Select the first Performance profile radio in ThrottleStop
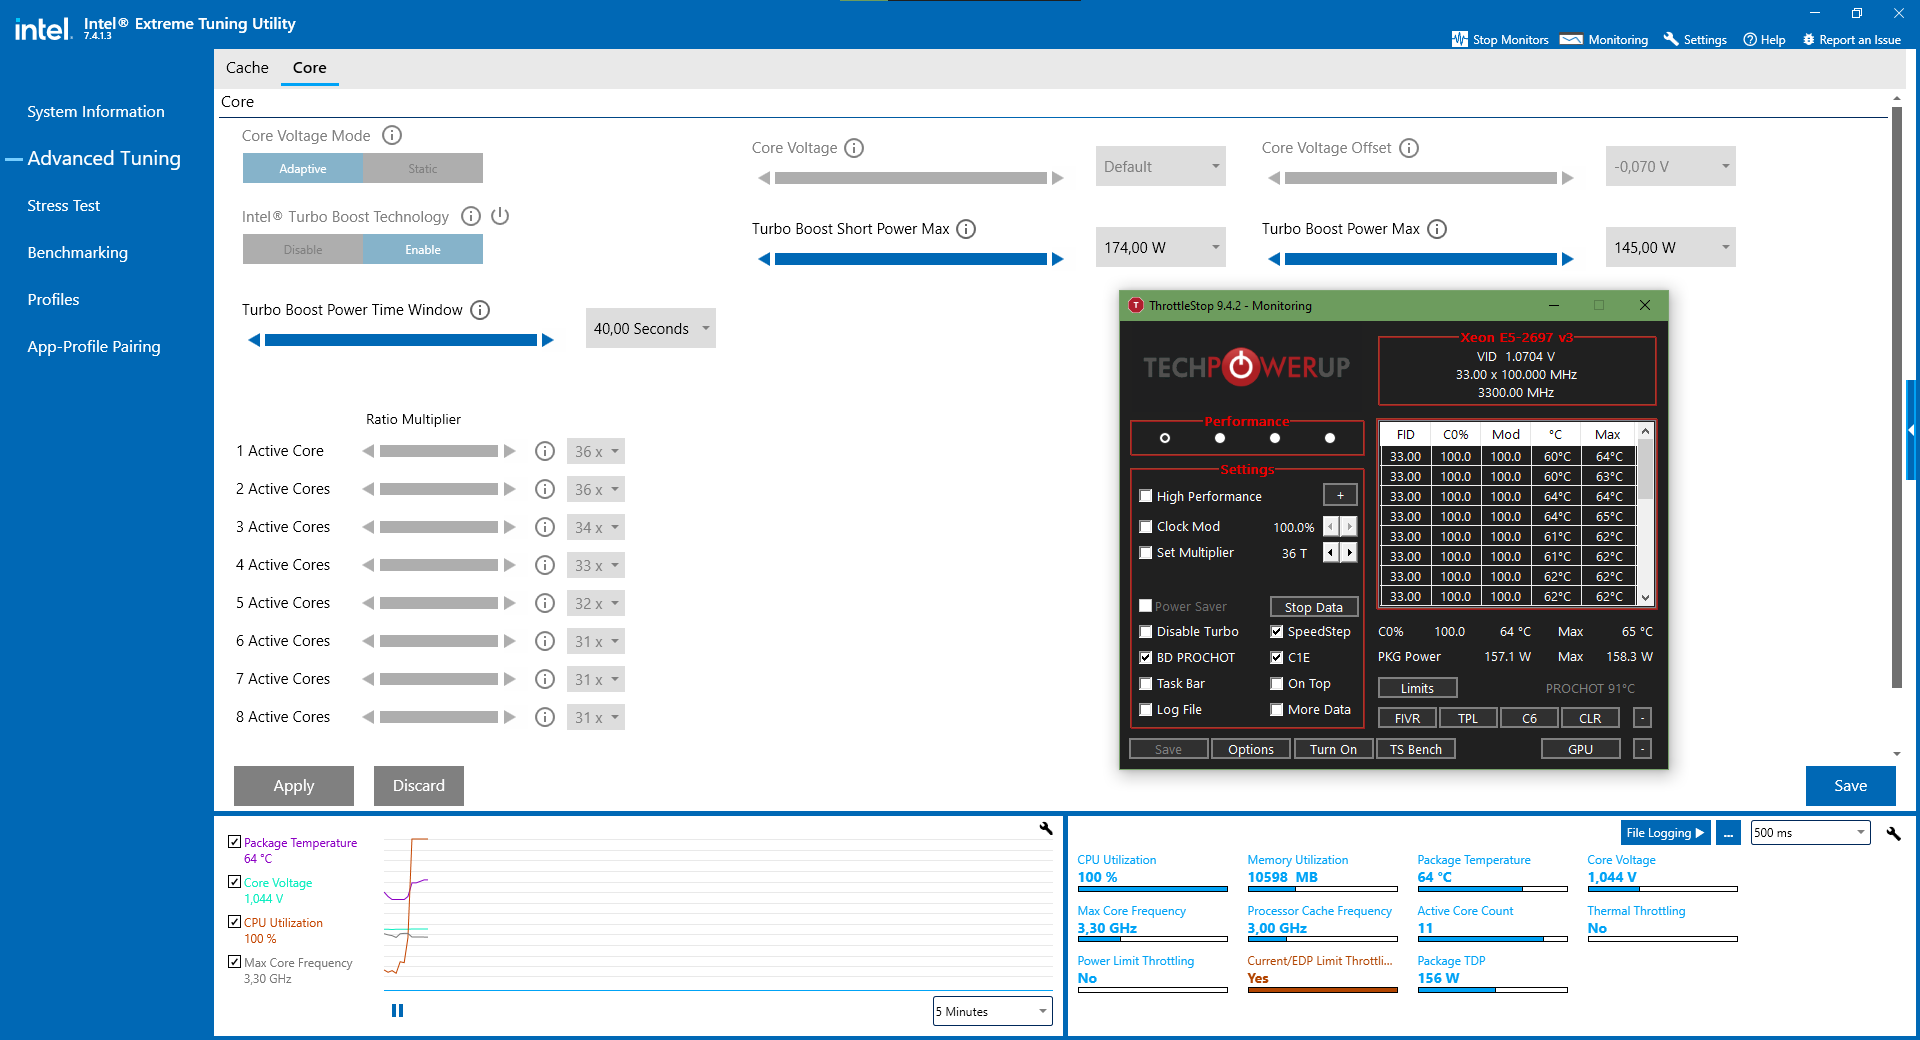The width and height of the screenshot is (1920, 1040). pyautogui.click(x=1165, y=438)
